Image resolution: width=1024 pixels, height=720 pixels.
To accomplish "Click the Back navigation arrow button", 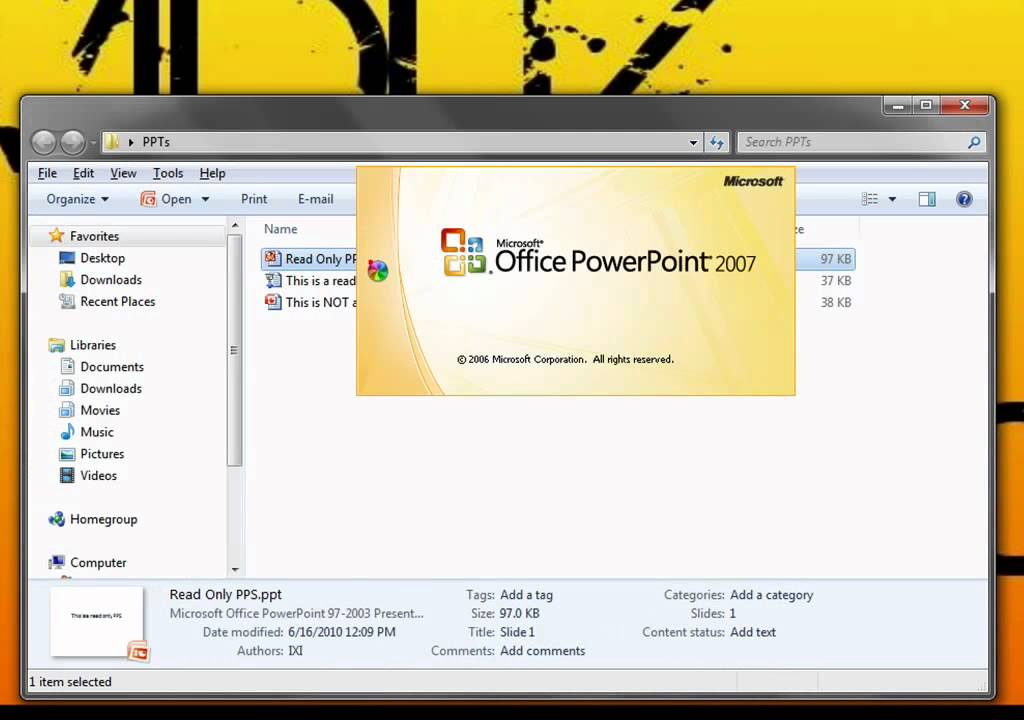I will pyautogui.click(x=44, y=142).
